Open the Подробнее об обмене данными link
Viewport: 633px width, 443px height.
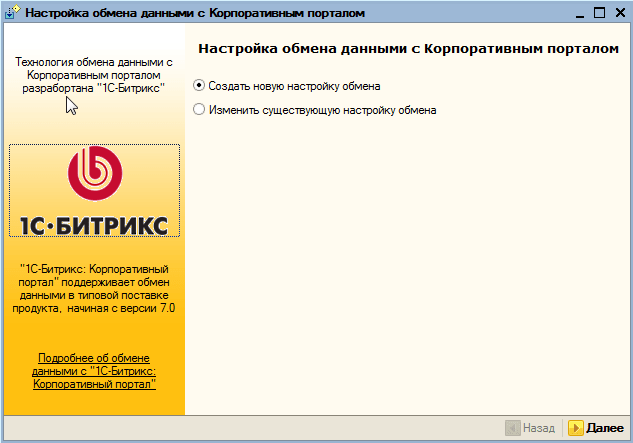(x=94, y=371)
